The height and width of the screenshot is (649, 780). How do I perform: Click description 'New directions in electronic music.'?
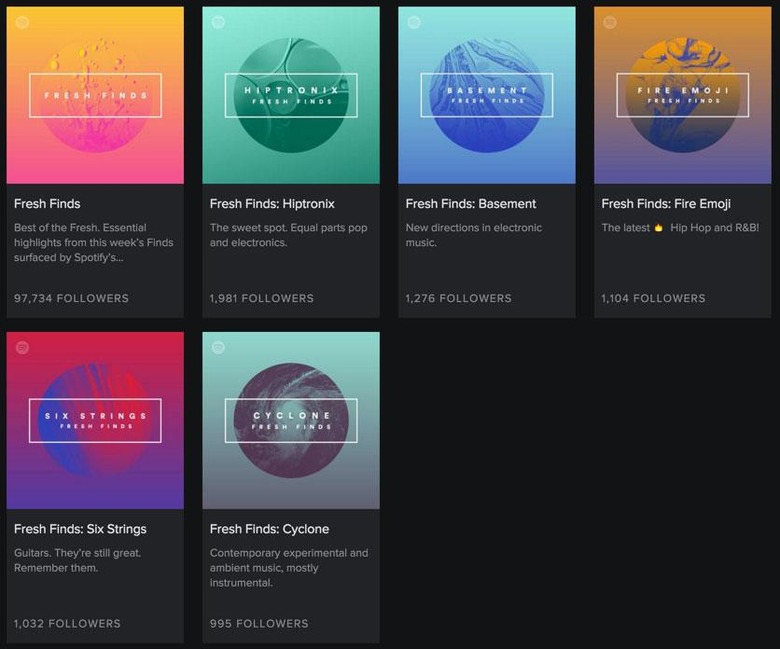tap(474, 235)
